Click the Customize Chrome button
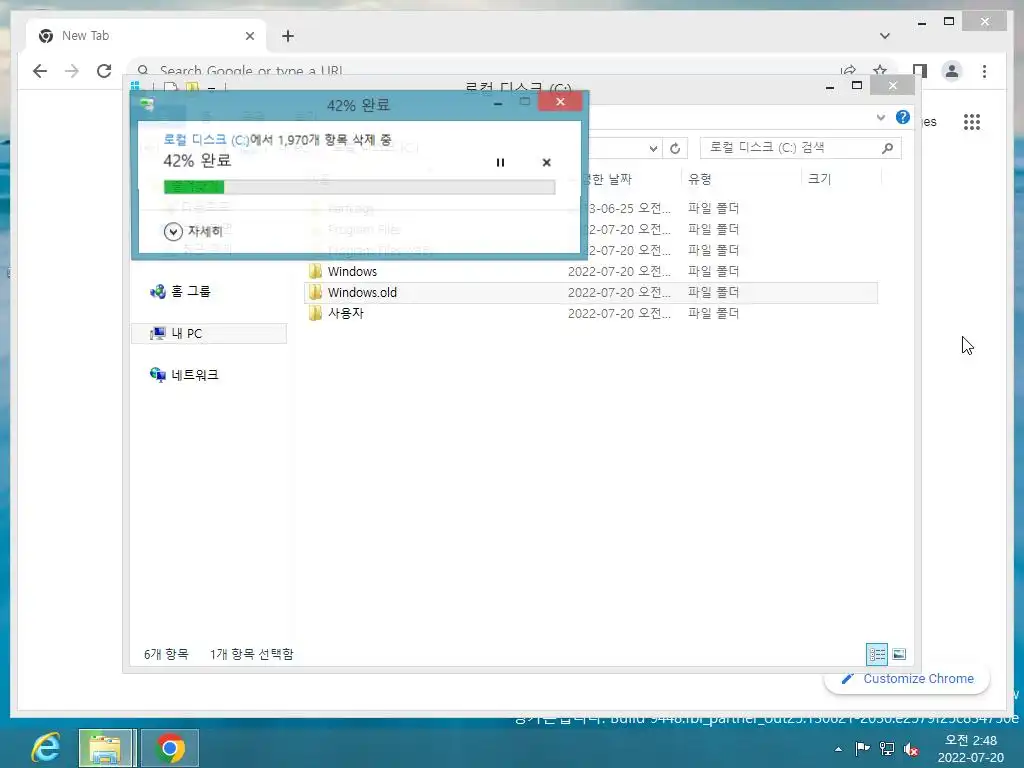 click(x=907, y=679)
